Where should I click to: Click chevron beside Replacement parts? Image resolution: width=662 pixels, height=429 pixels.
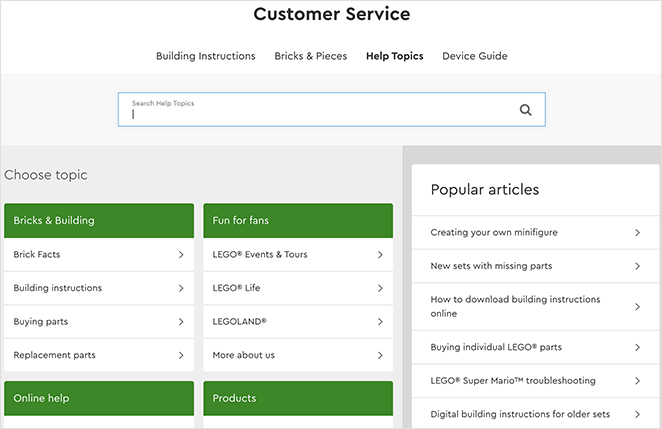click(181, 355)
